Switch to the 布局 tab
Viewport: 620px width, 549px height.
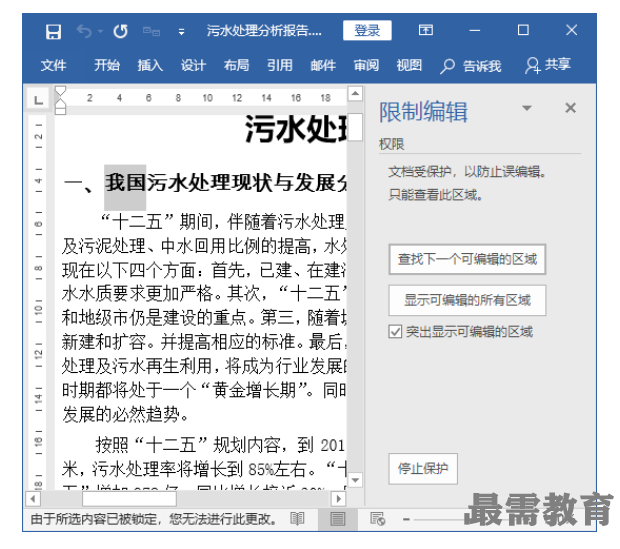[236, 65]
